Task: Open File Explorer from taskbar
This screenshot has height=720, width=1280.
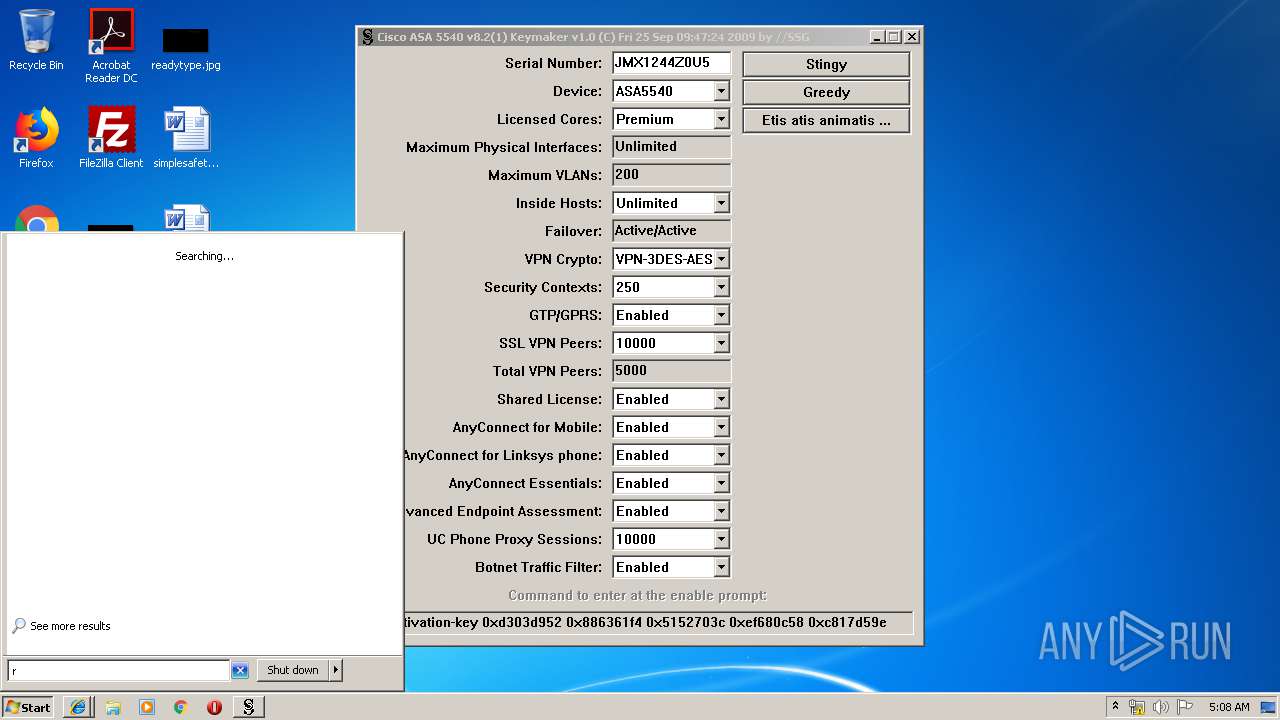Action: [x=113, y=707]
